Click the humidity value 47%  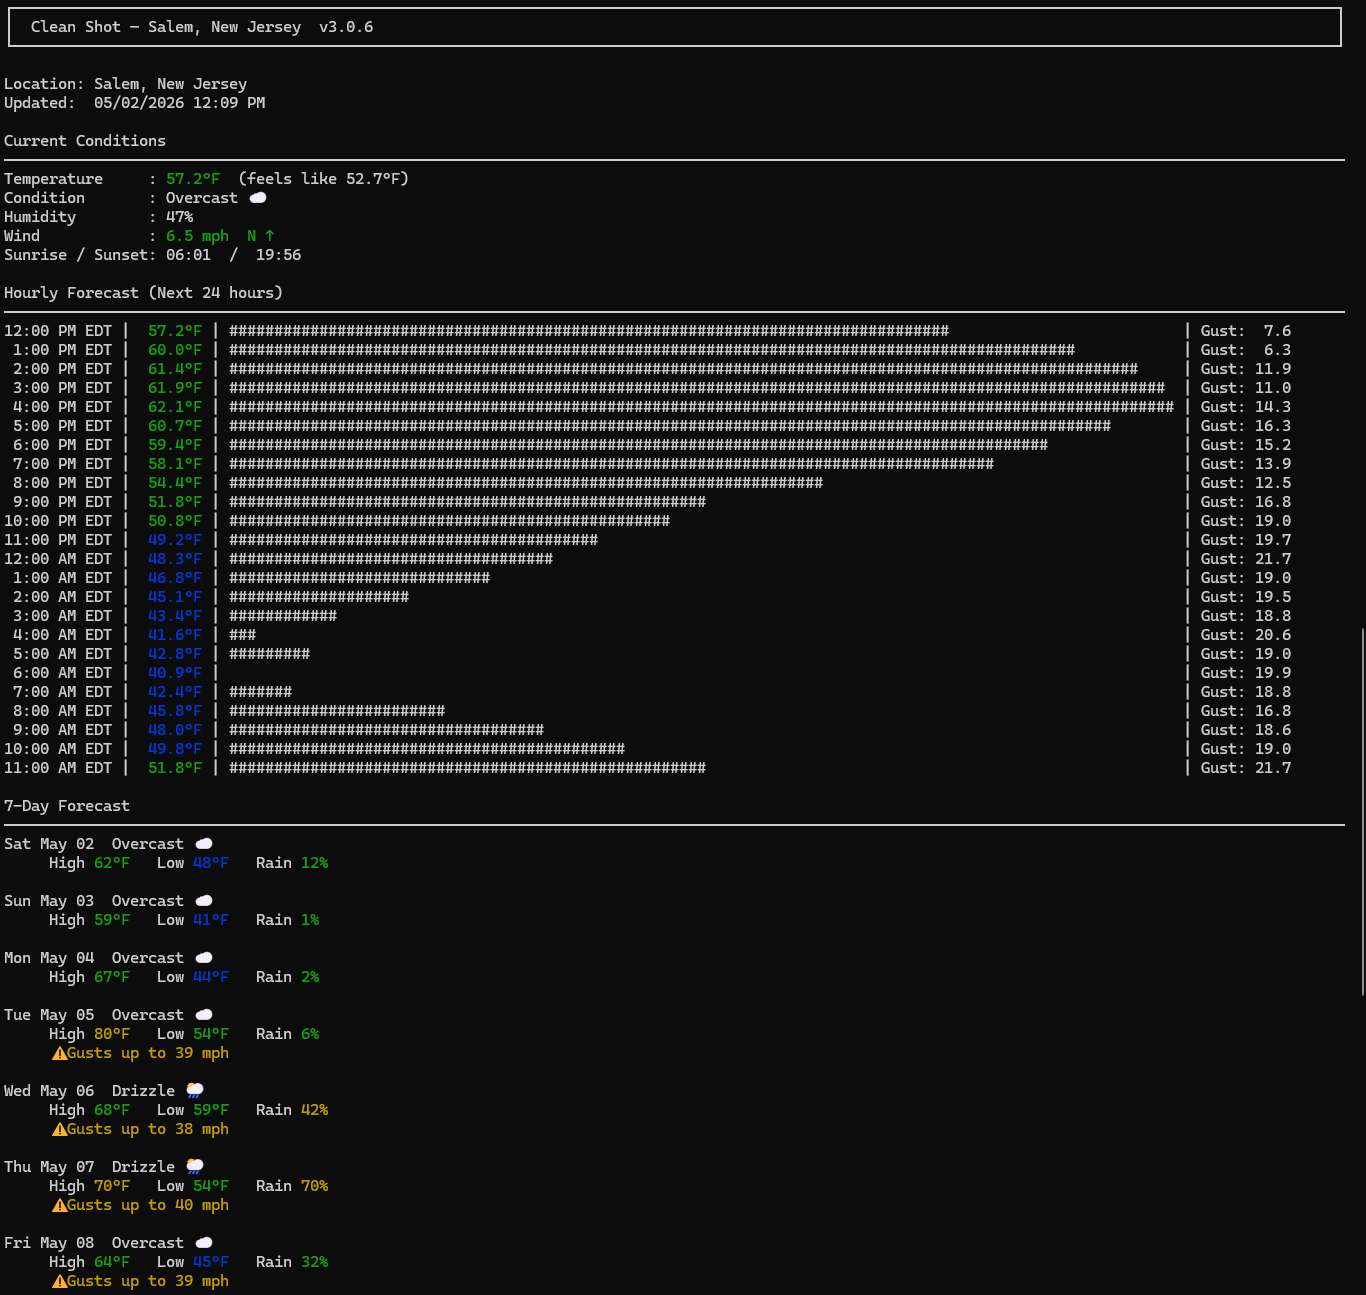[180, 217]
